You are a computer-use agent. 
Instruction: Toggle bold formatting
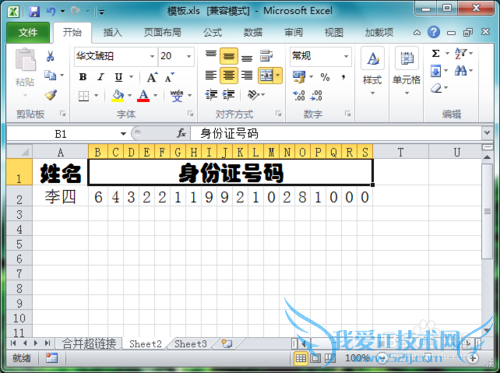[x=83, y=77]
